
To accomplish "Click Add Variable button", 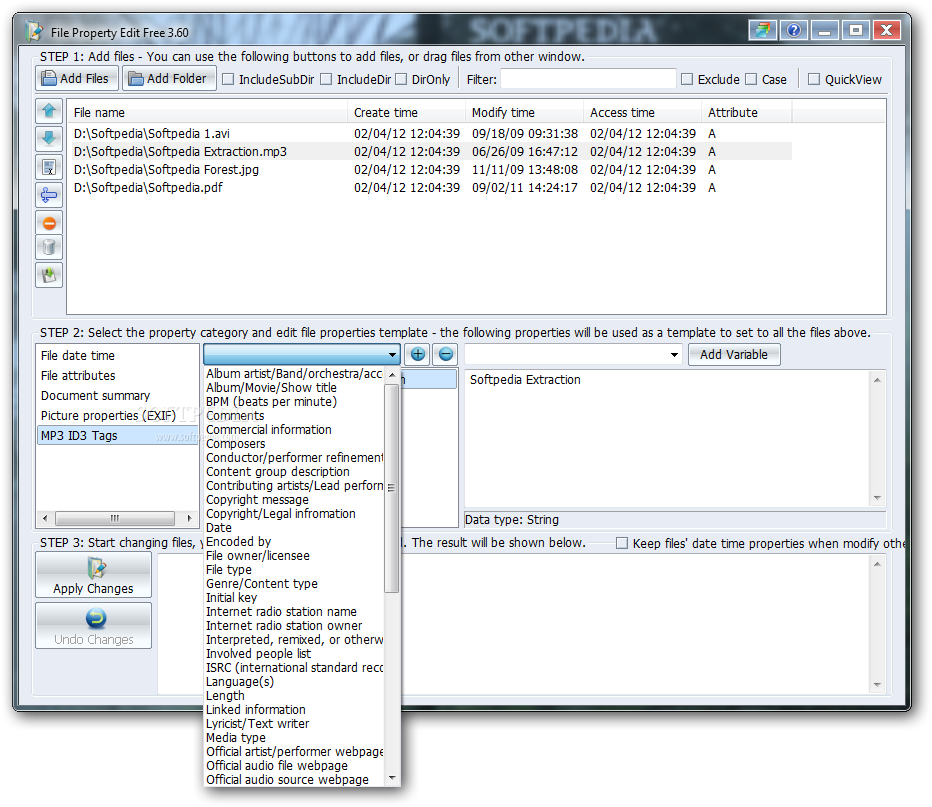I will pyautogui.click(x=734, y=355).
